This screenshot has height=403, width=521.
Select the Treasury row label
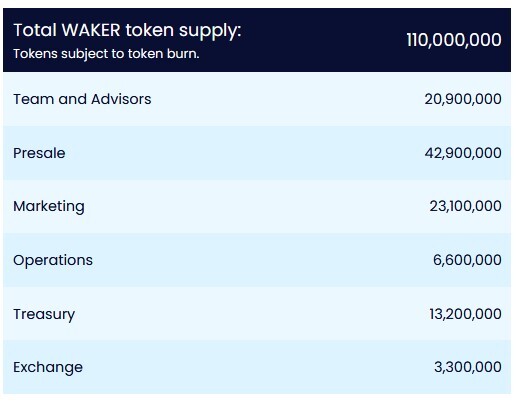point(44,315)
